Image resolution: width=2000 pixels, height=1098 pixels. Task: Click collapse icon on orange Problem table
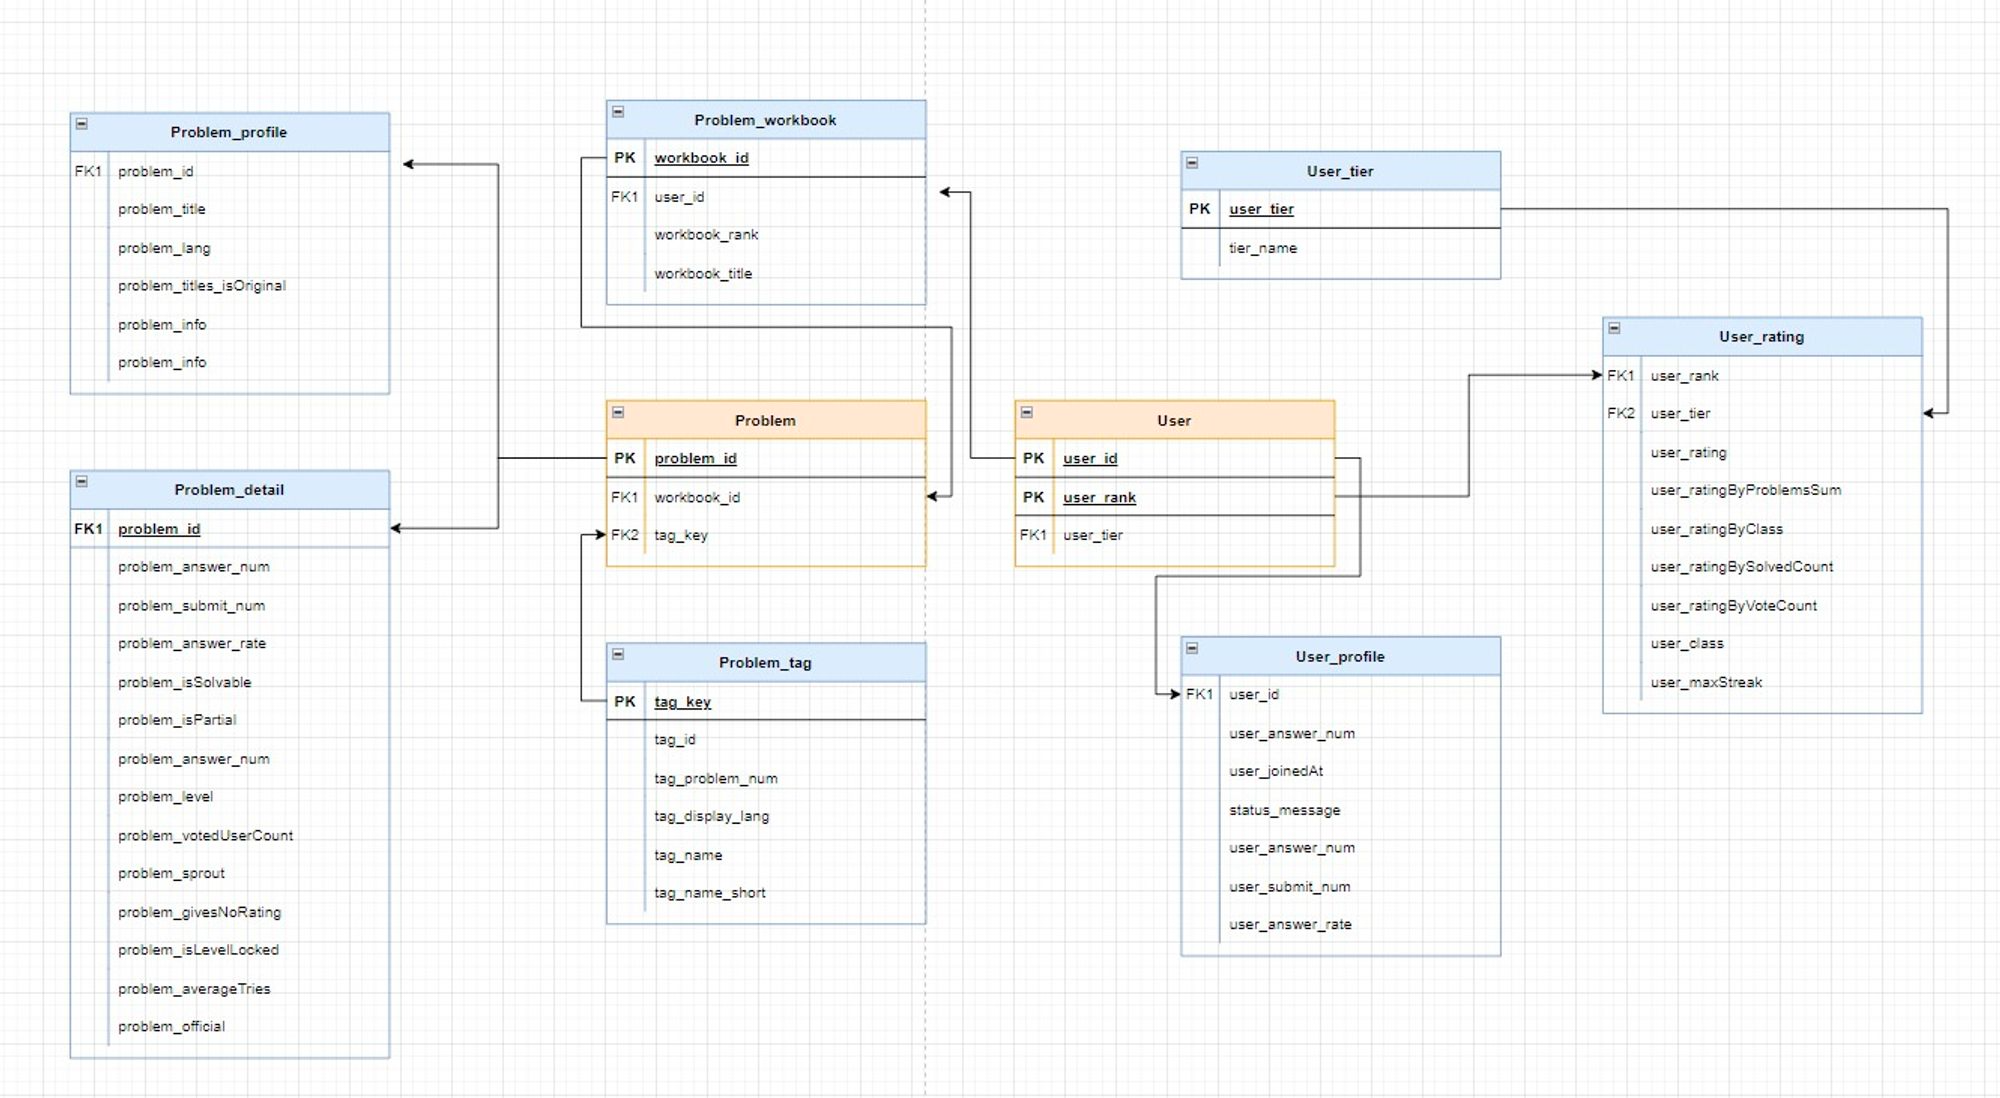[618, 412]
